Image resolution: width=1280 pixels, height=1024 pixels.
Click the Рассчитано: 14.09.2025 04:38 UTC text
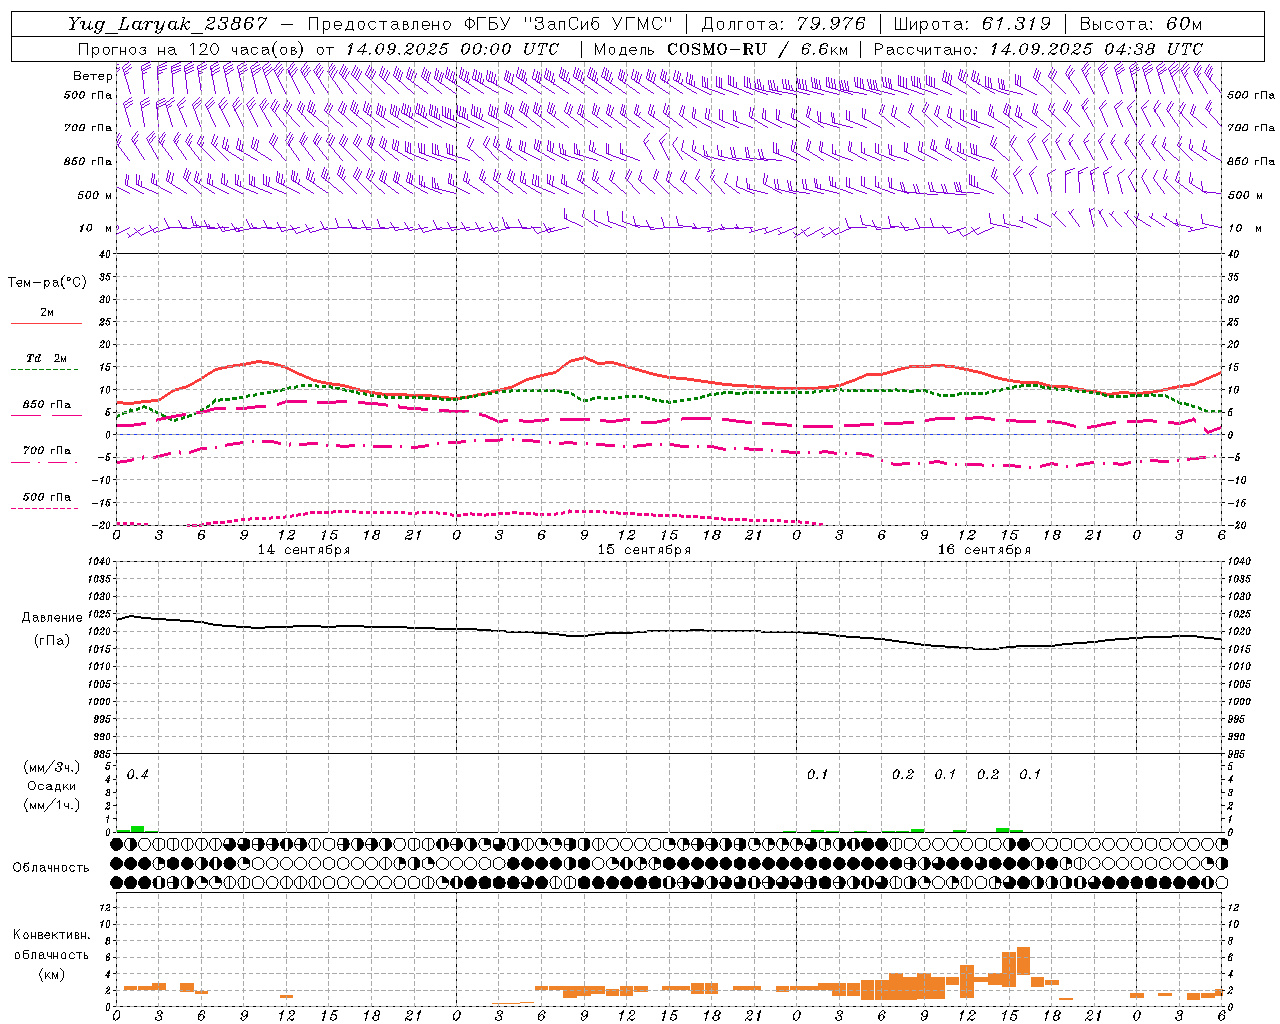[1039, 49]
